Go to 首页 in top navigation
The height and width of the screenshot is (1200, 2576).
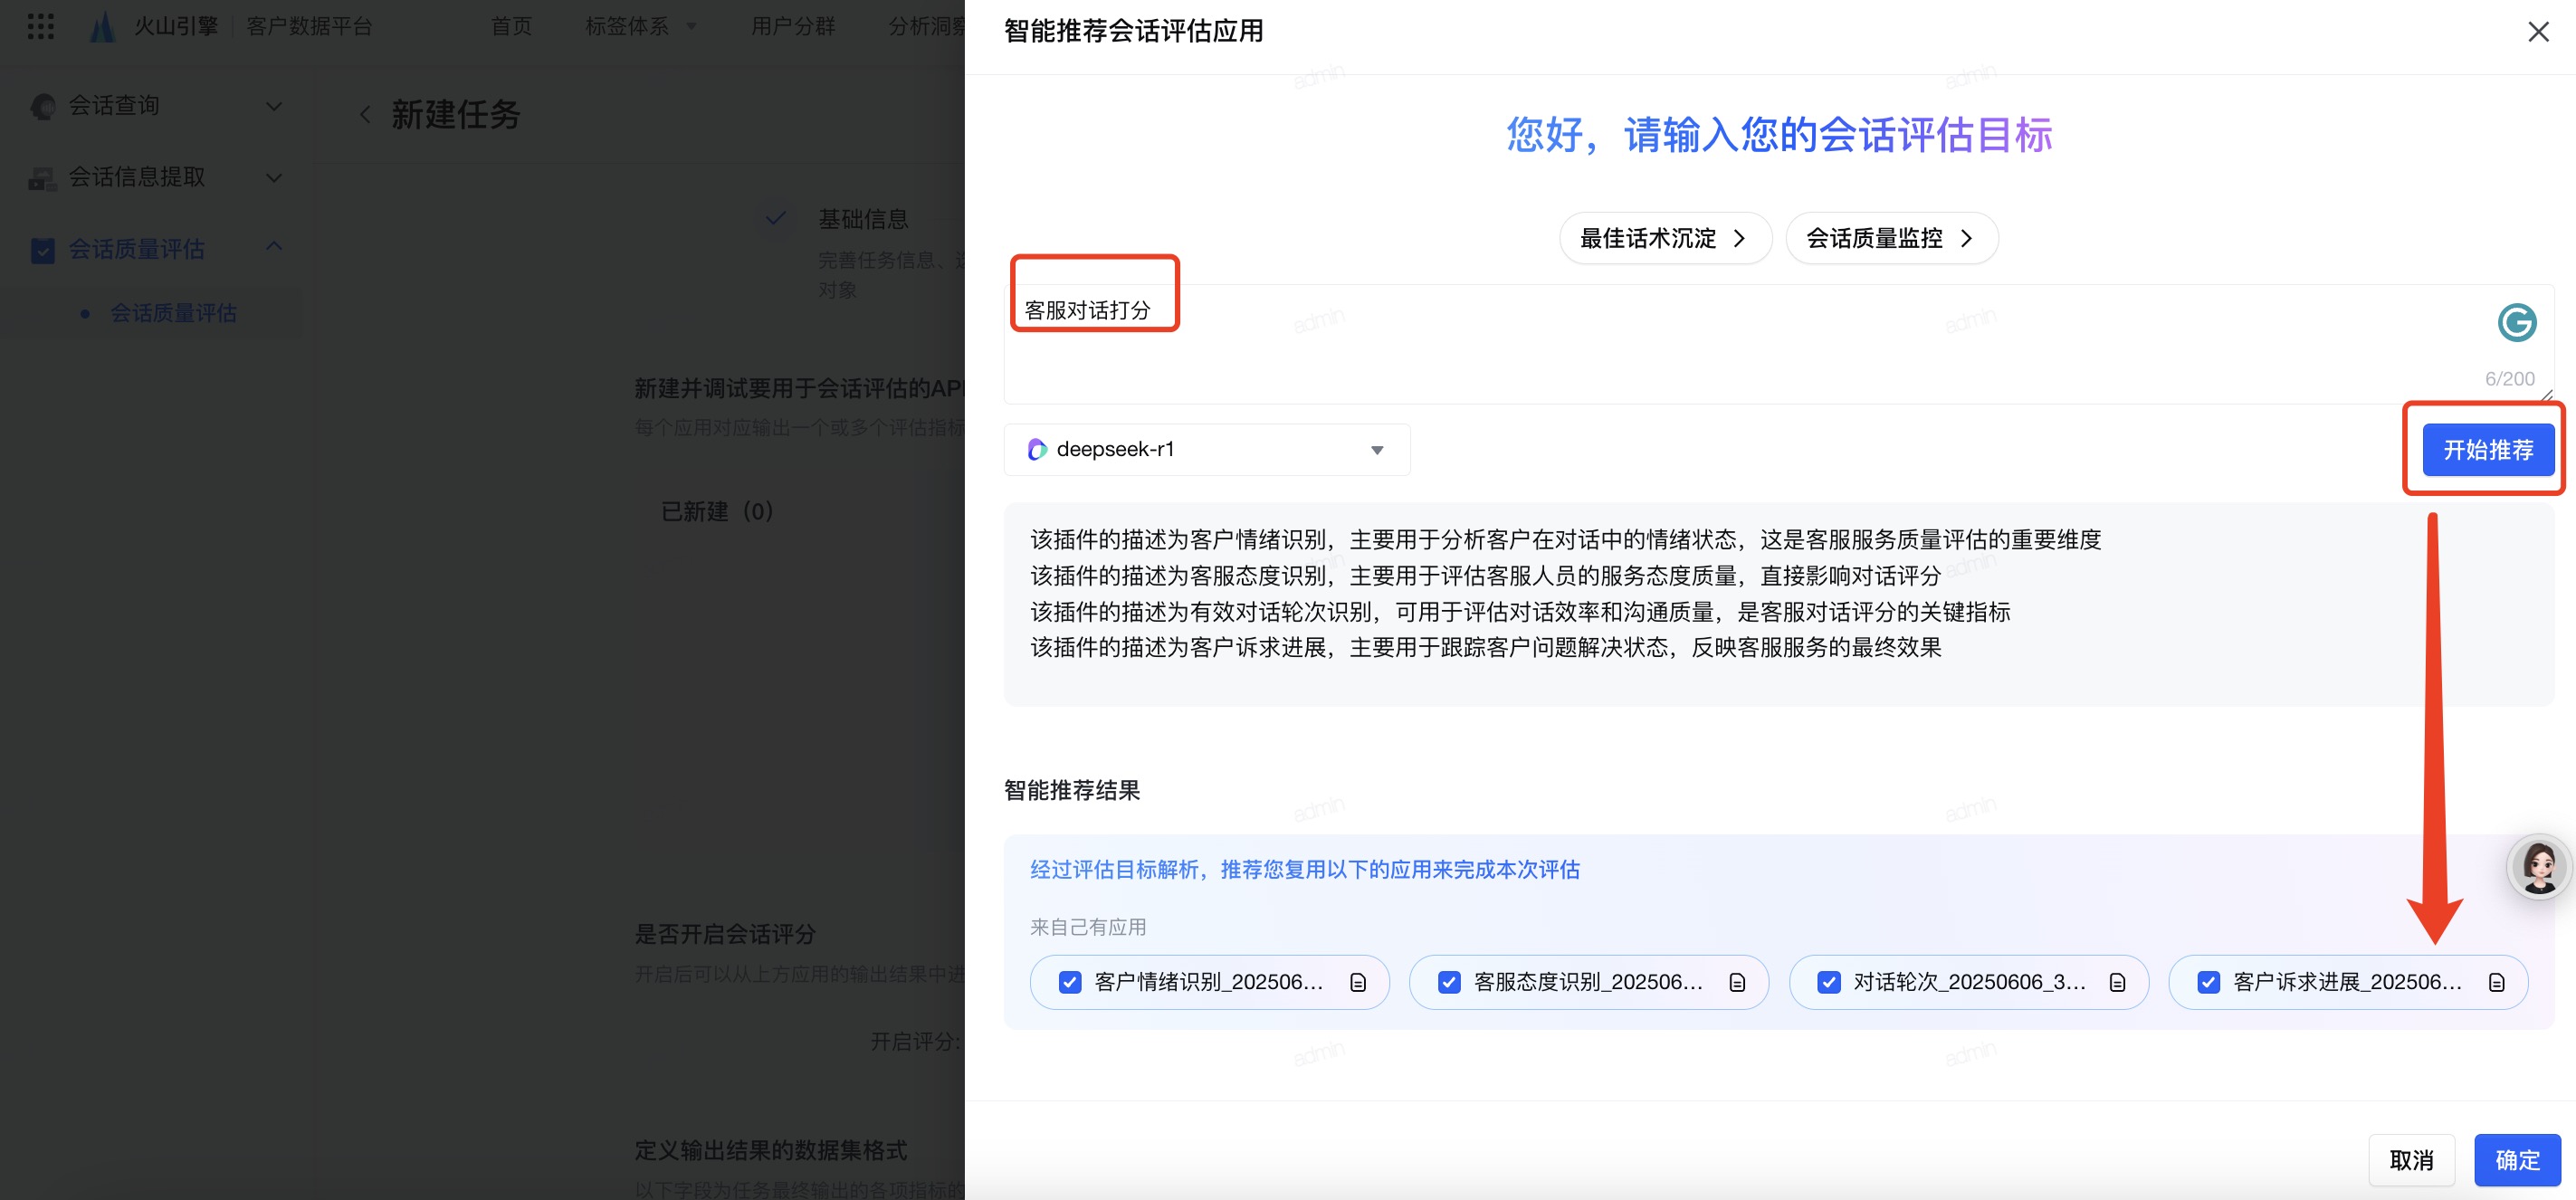pos(511,26)
